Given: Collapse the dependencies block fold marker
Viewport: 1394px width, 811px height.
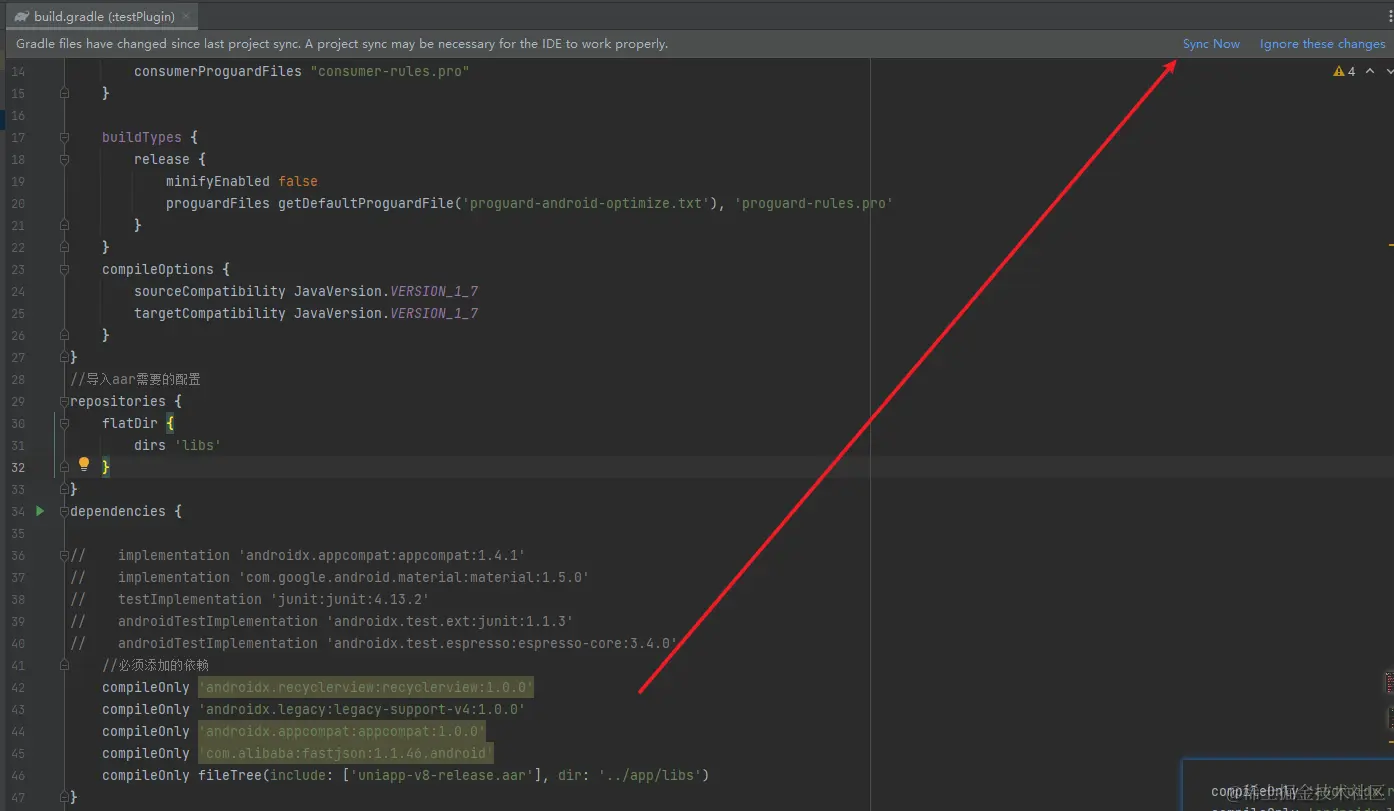Looking at the screenshot, I should 65,511.
